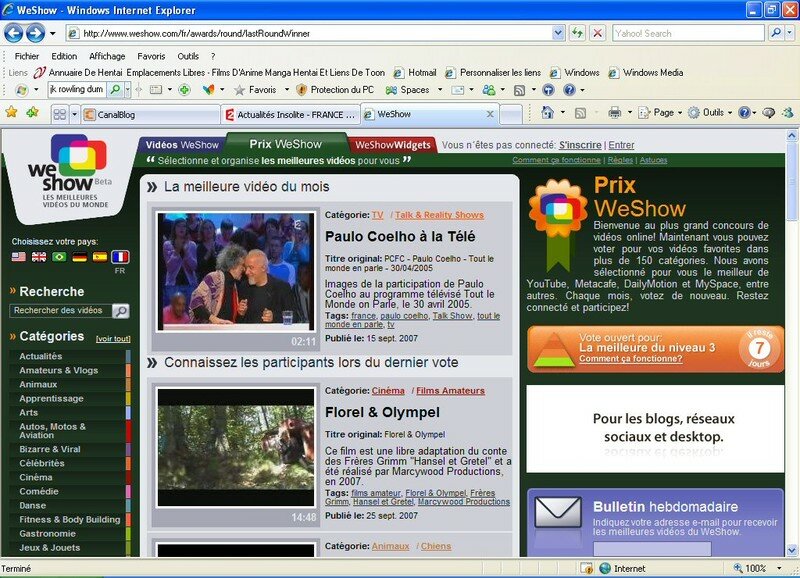Click the mail envelope icon in Live toolbar
800x578 pixels.
(458, 90)
